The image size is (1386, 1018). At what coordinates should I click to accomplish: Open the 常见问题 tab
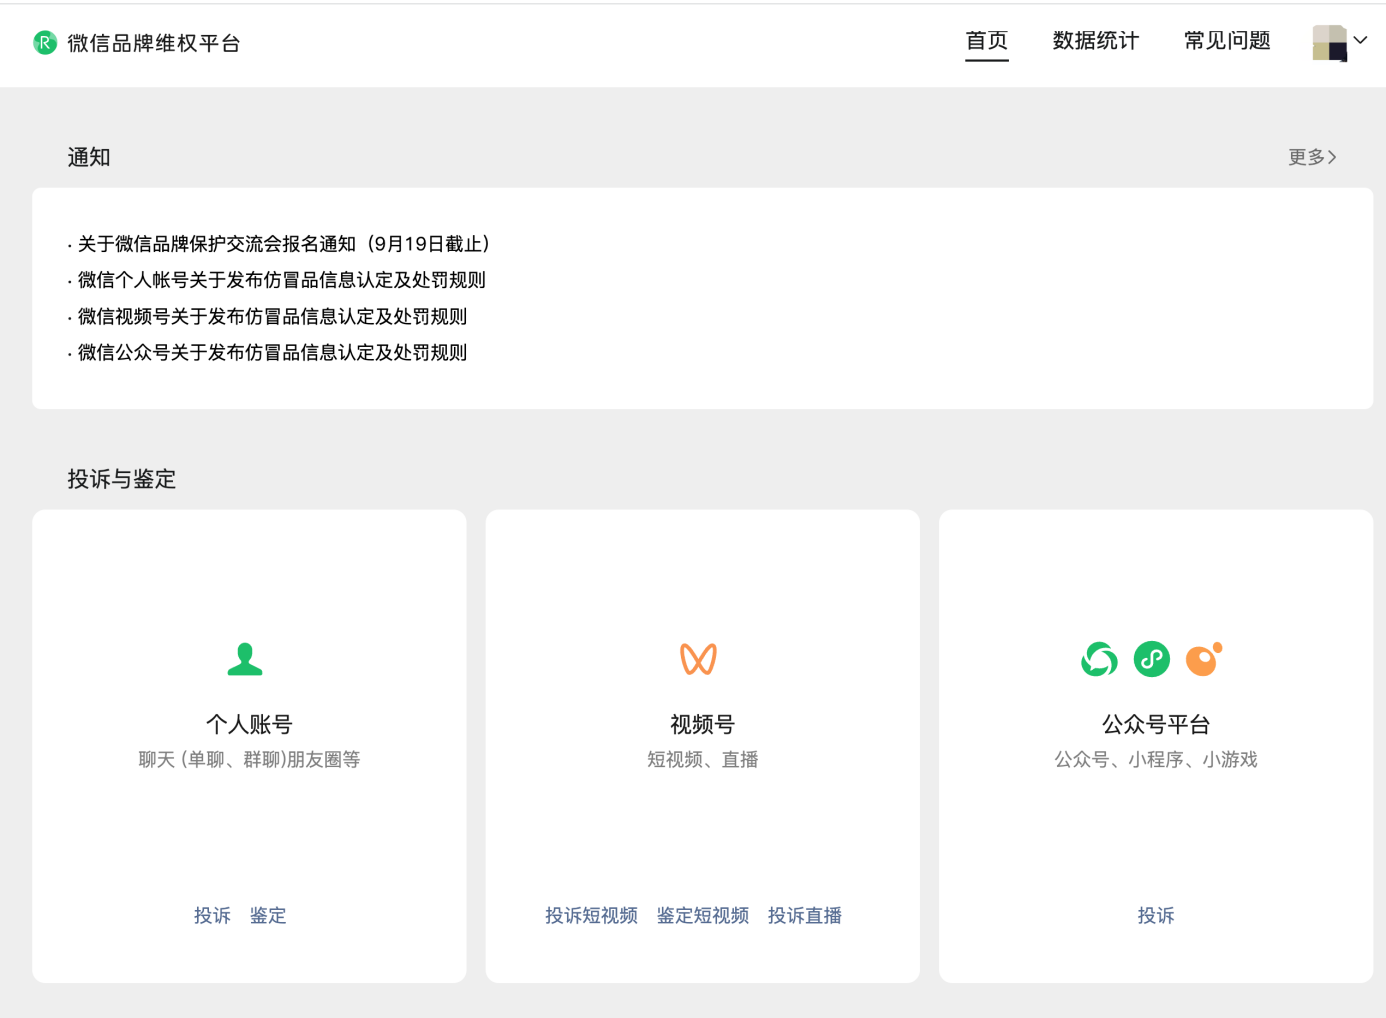click(1227, 41)
